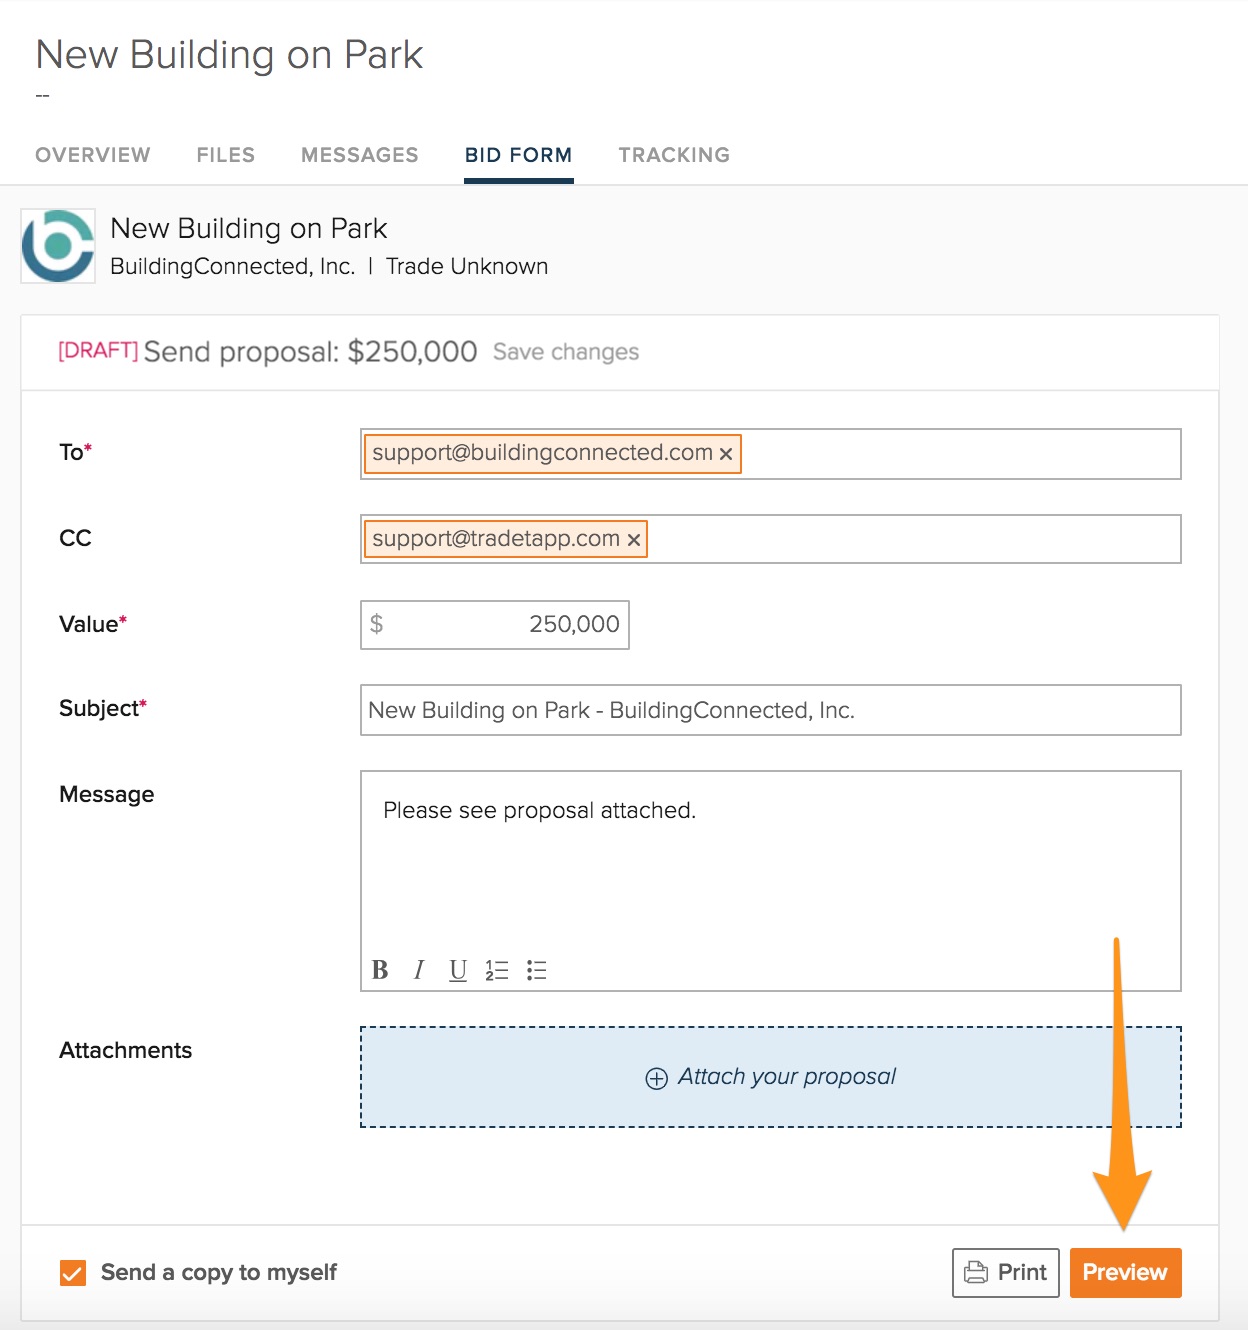The height and width of the screenshot is (1330, 1248).
Task: Toggle bold formatting in message editor
Action: pos(380,970)
